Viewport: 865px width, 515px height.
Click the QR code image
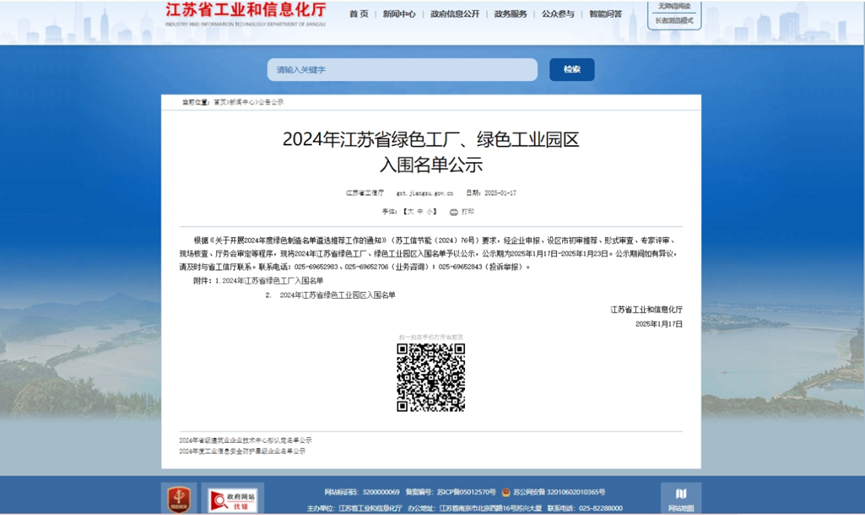click(431, 378)
